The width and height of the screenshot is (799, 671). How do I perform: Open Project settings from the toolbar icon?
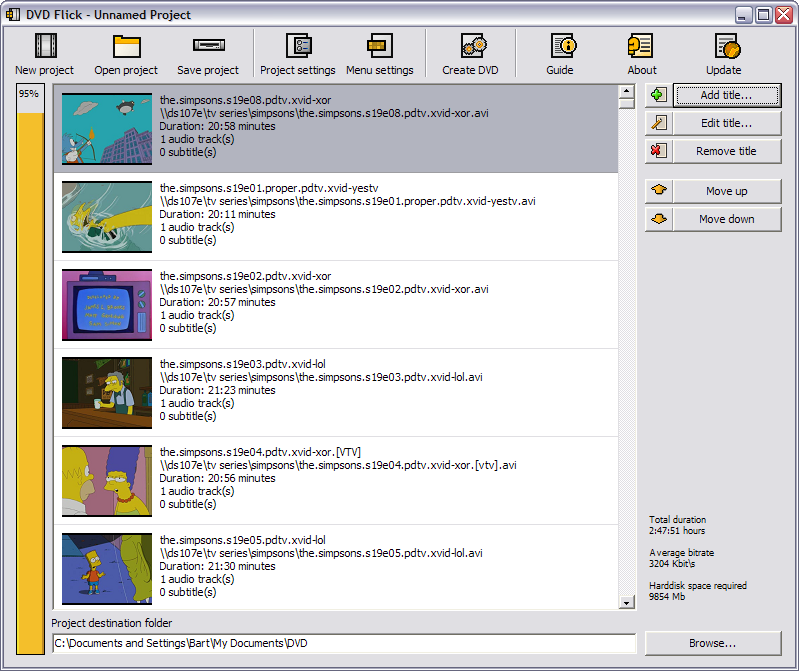point(298,46)
